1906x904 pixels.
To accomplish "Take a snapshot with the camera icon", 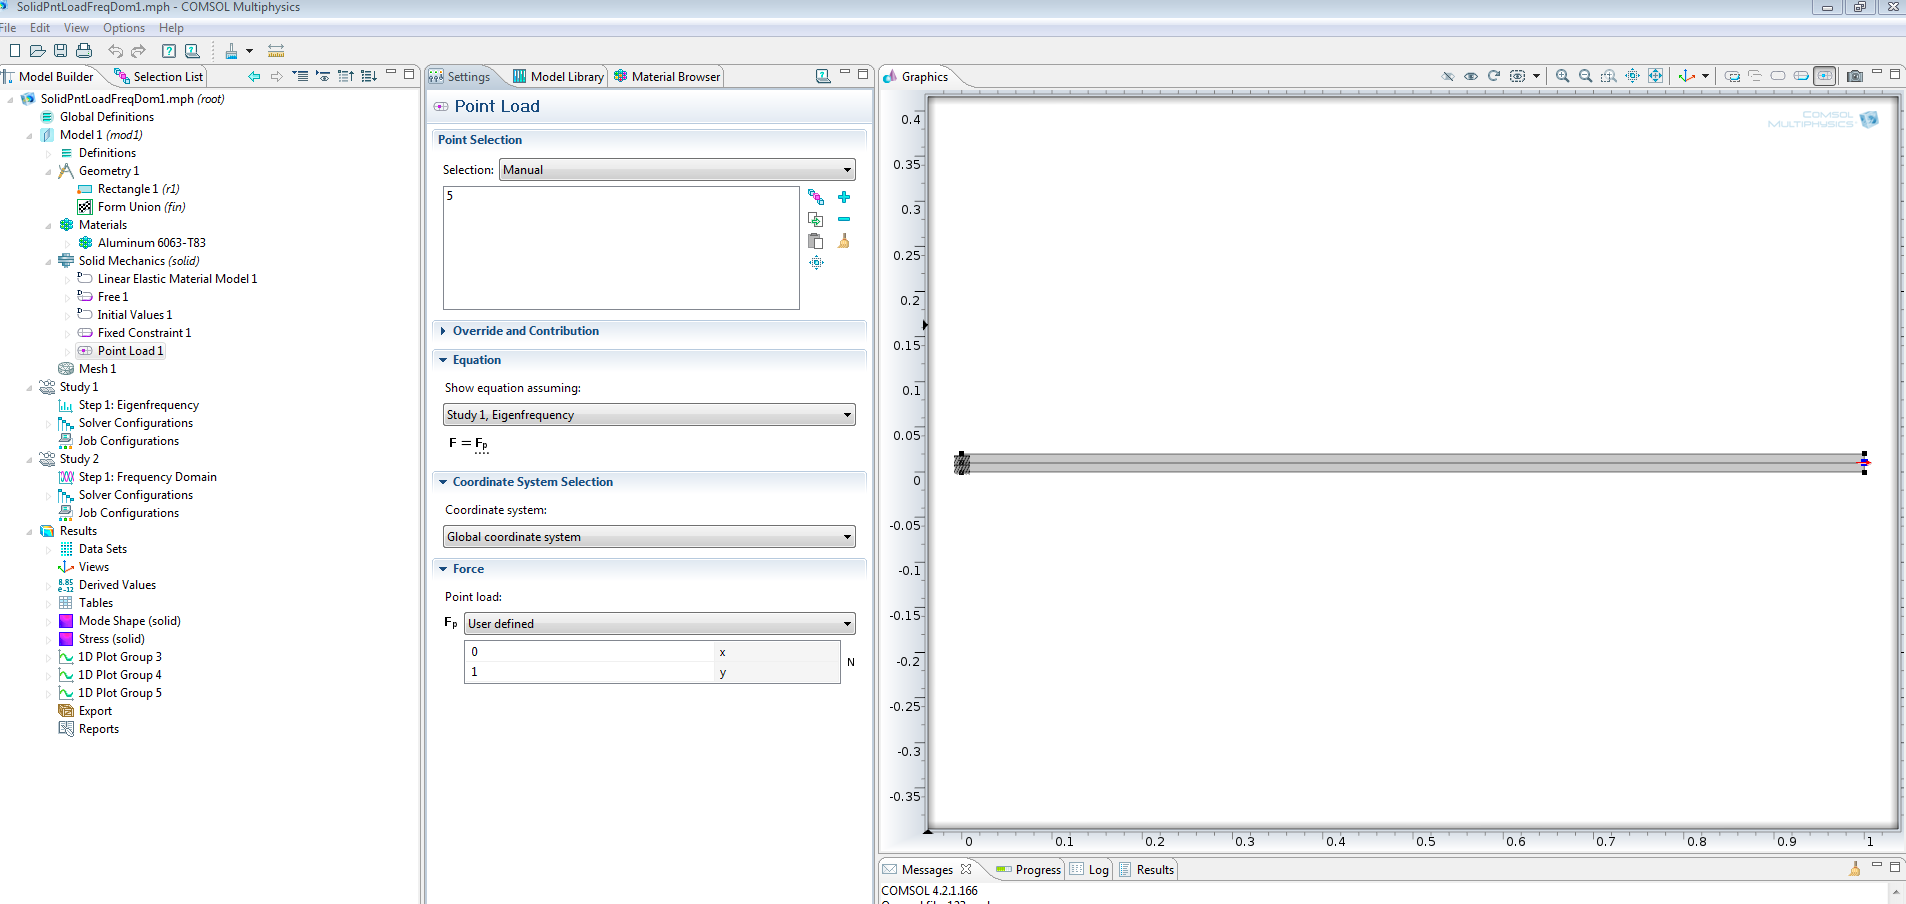I will coord(1854,76).
